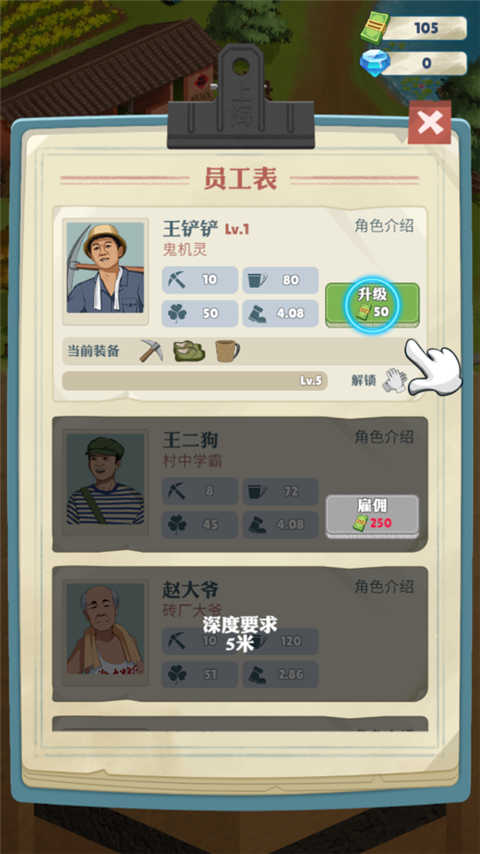Click the blue diamond currency icon
This screenshot has width=480, height=854.
click(x=375, y=63)
